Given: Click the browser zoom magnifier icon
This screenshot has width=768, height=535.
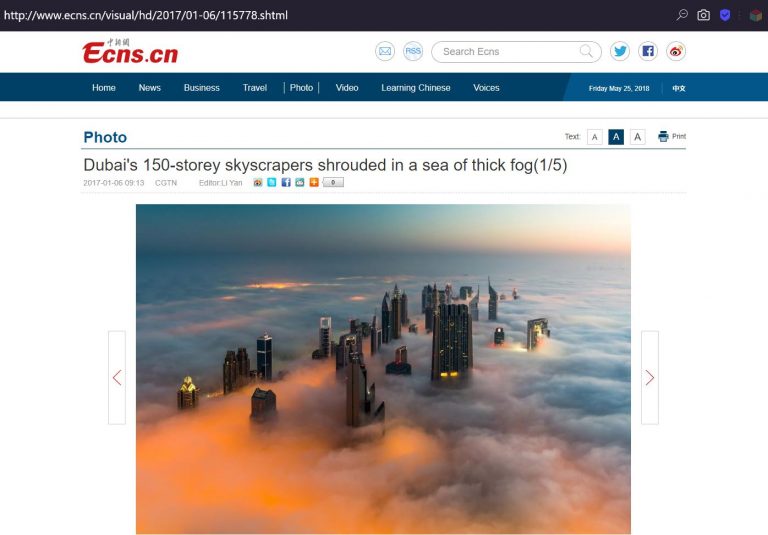Looking at the screenshot, I should coord(682,15).
